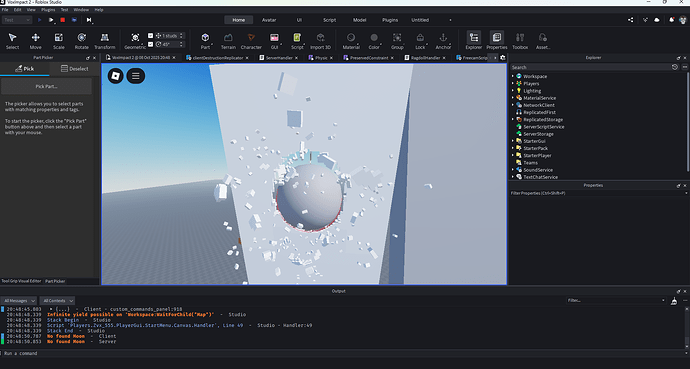The width and height of the screenshot is (690, 369).
Task: Open the share/collaborate icon
Action: pos(631,20)
